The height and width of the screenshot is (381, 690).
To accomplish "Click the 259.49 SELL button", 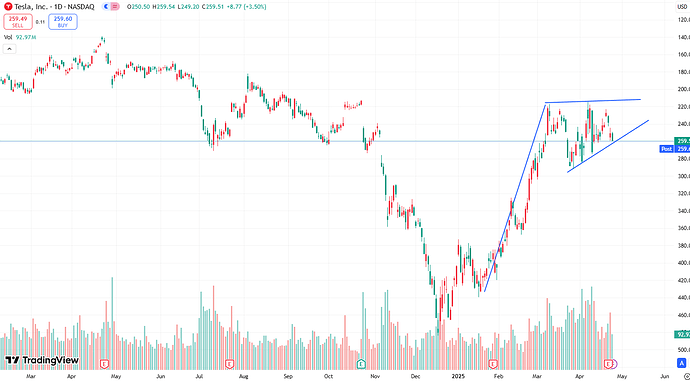I will (x=18, y=22).
